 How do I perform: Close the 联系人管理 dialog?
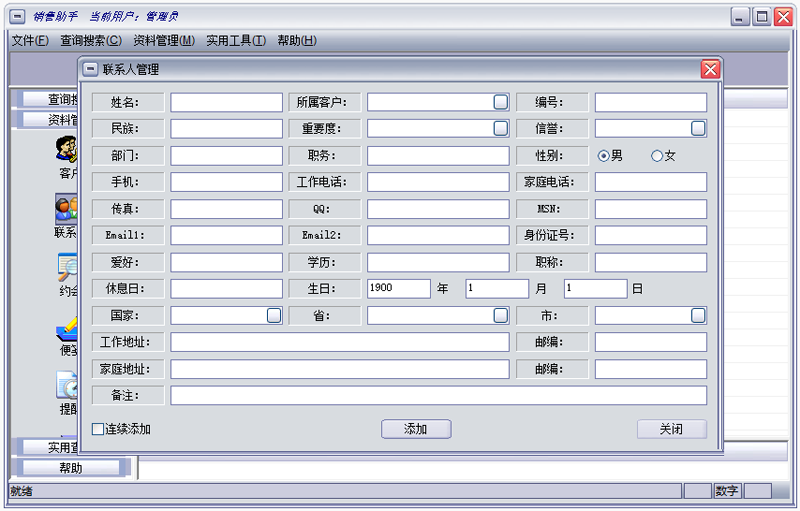point(710,69)
